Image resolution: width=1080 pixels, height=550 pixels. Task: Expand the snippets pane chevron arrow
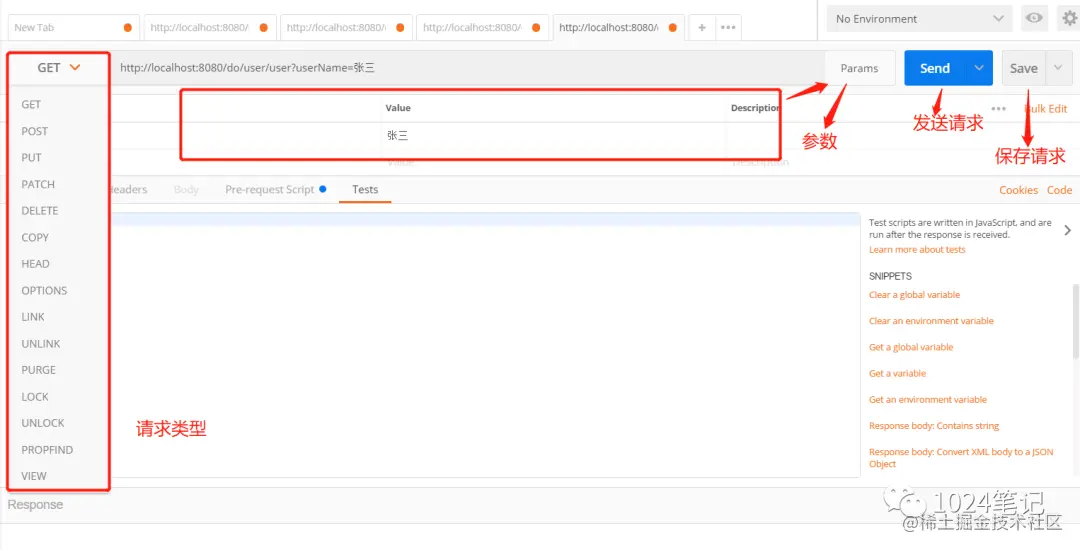[1068, 230]
